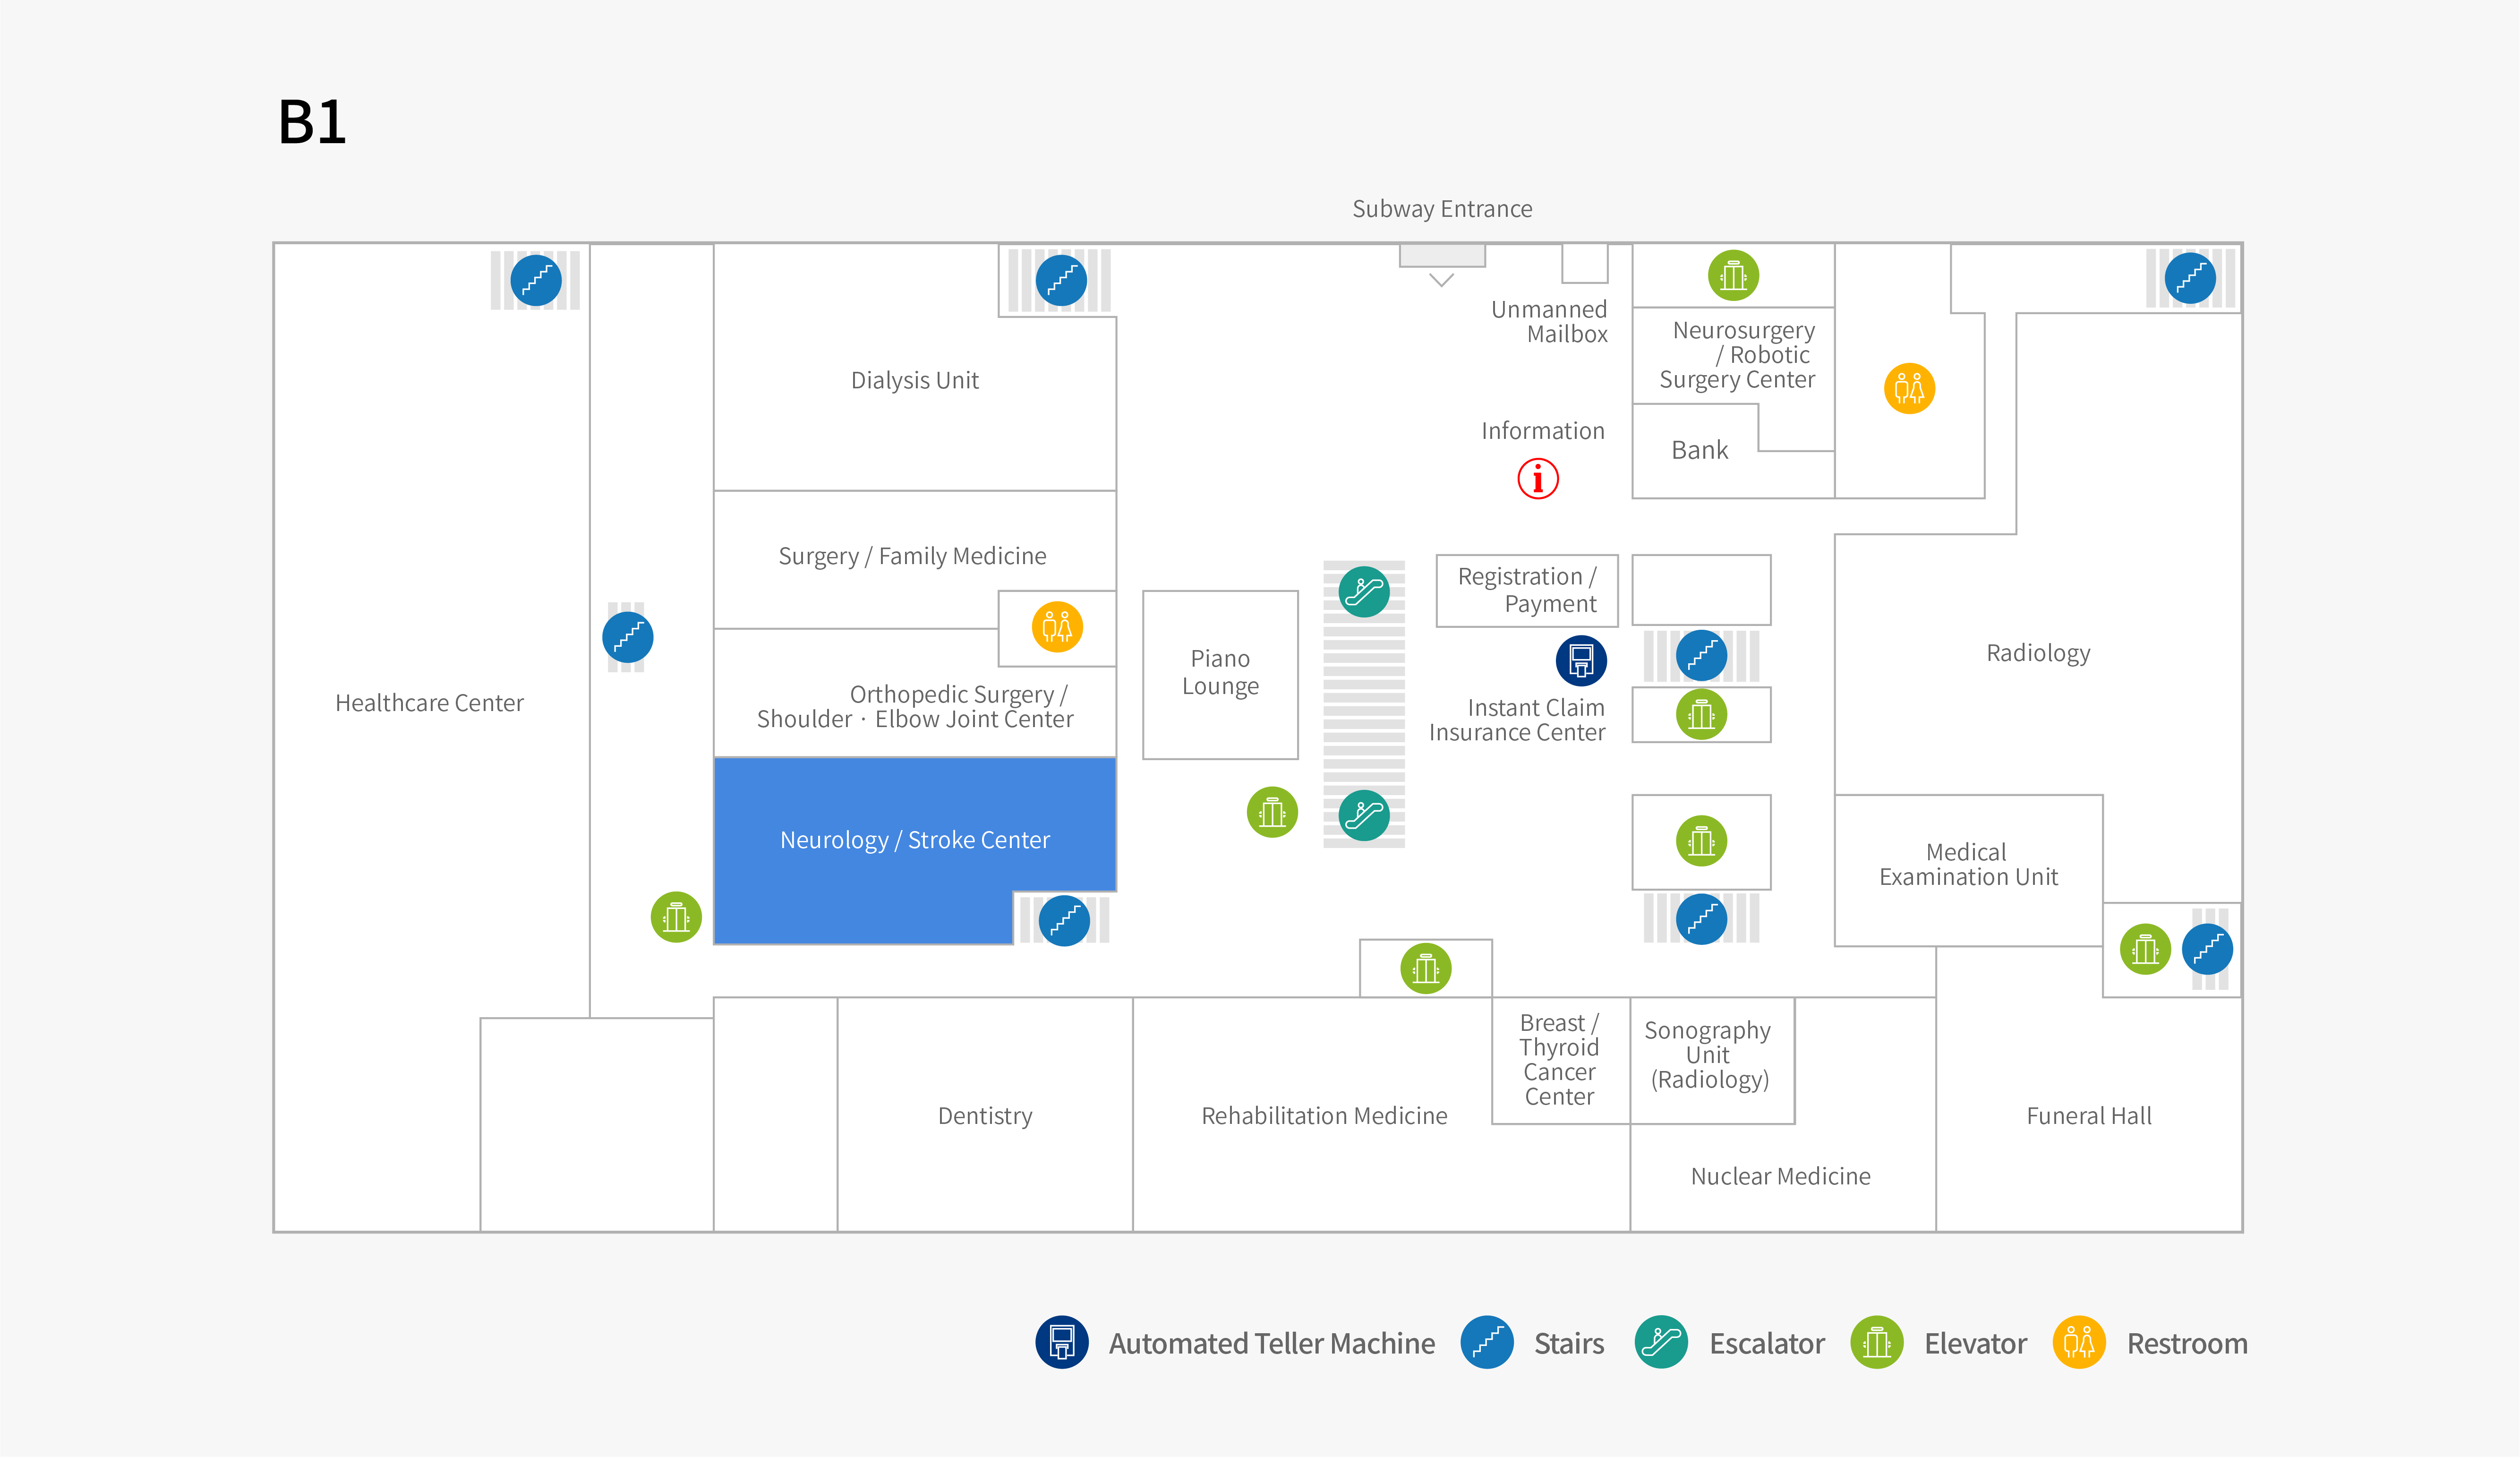Screen dimensions: 2520x1457
Task: Click the Radiology room label
Action: [2038, 653]
